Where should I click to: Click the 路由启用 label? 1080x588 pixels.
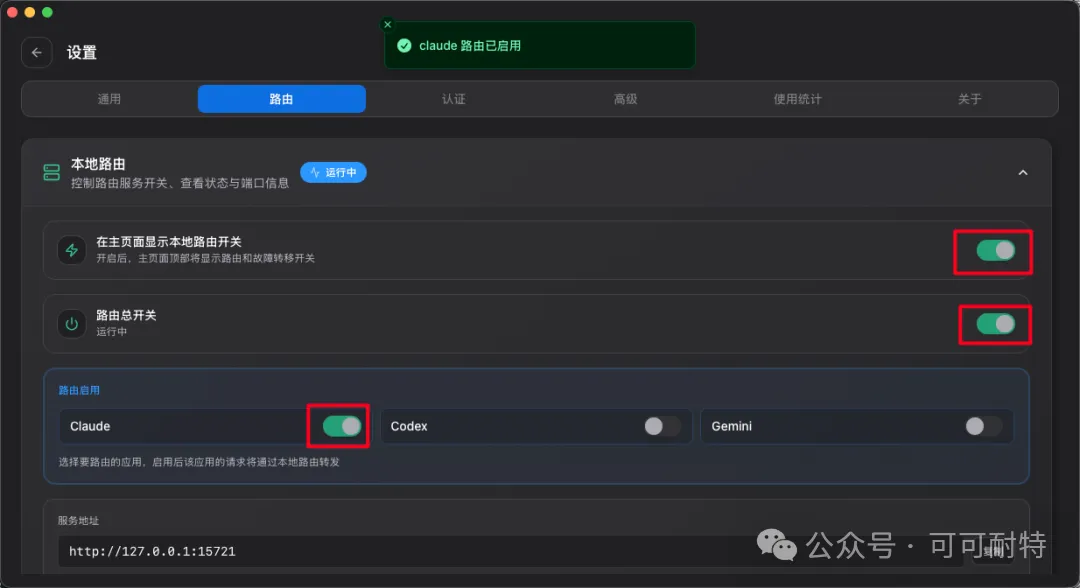click(x=79, y=390)
